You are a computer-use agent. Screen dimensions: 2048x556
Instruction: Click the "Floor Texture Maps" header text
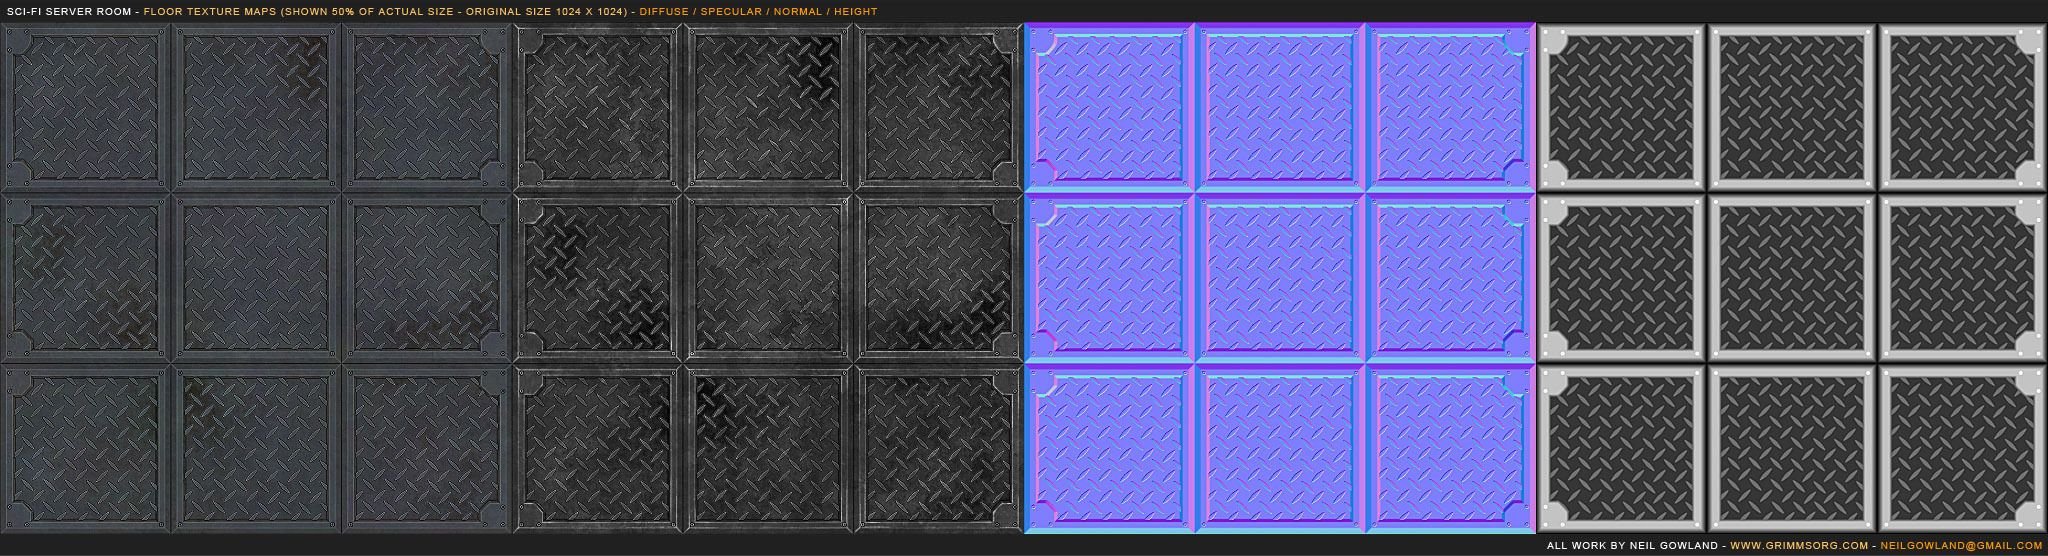[x=211, y=12]
